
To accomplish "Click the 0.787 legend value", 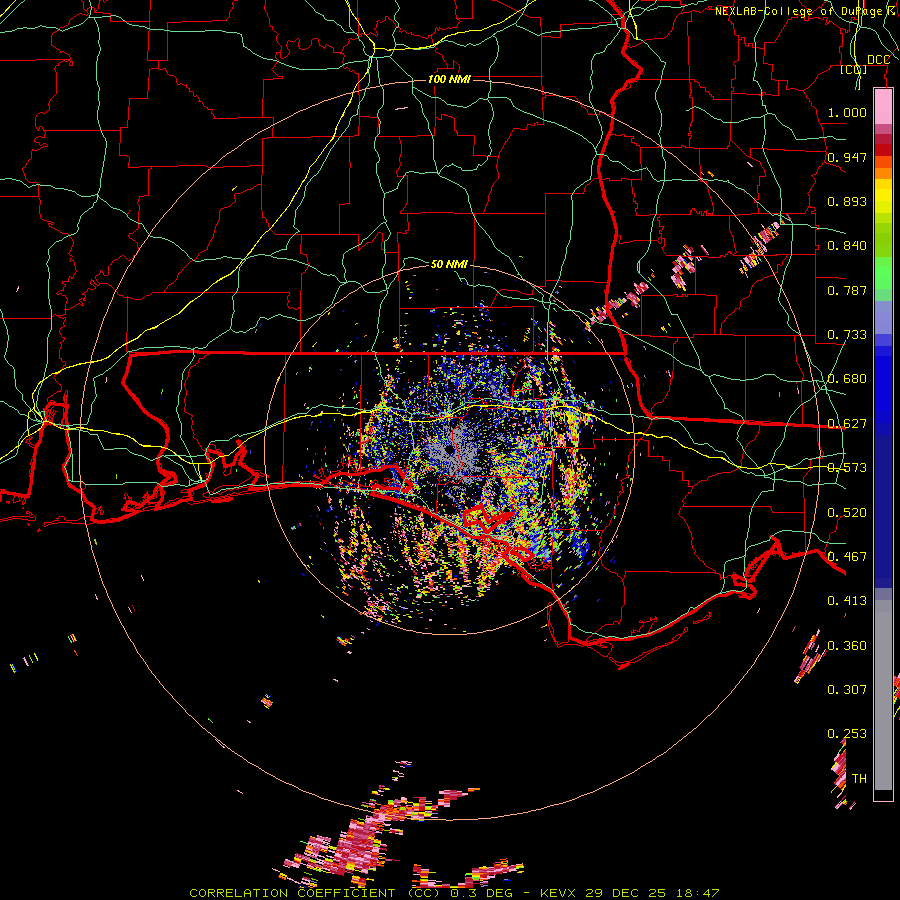I will [847, 290].
